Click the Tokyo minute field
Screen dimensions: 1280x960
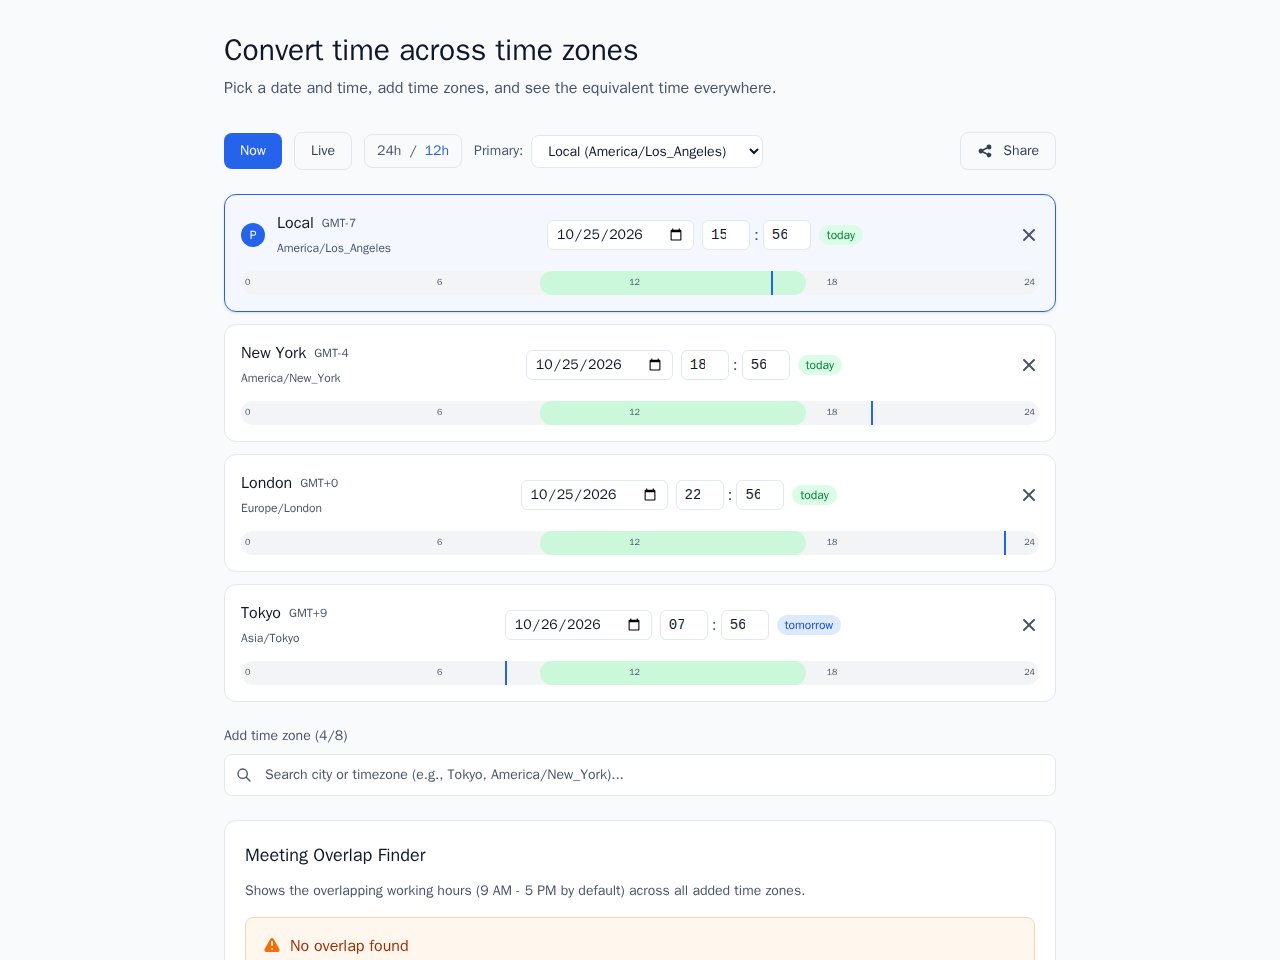point(745,625)
